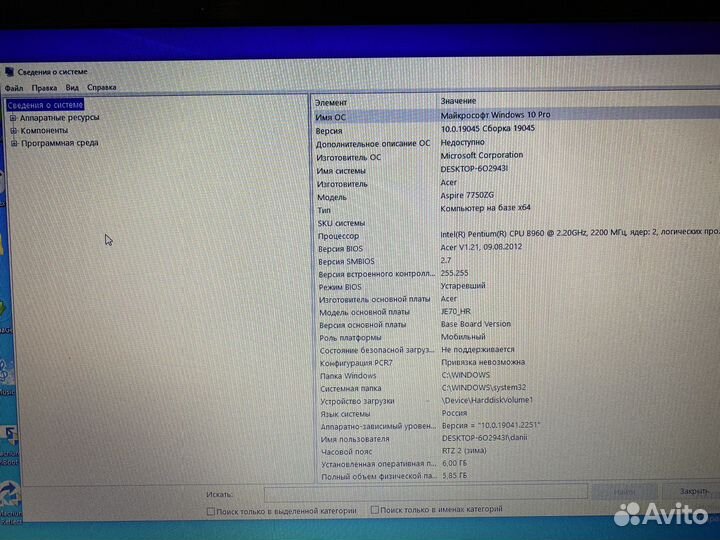Select the Язык системы row label
The height and width of the screenshot is (540, 720).
tap(345, 414)
